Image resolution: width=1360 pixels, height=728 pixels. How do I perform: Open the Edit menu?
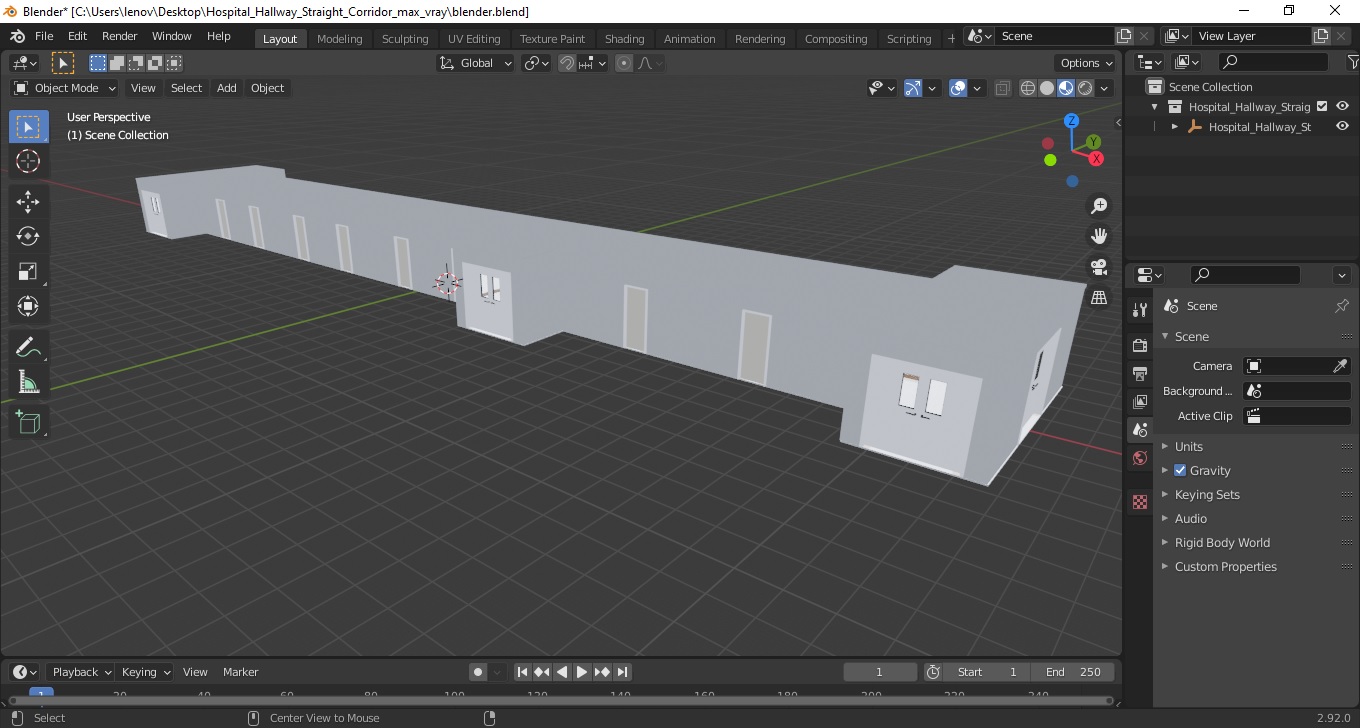(x=77, y=36)
